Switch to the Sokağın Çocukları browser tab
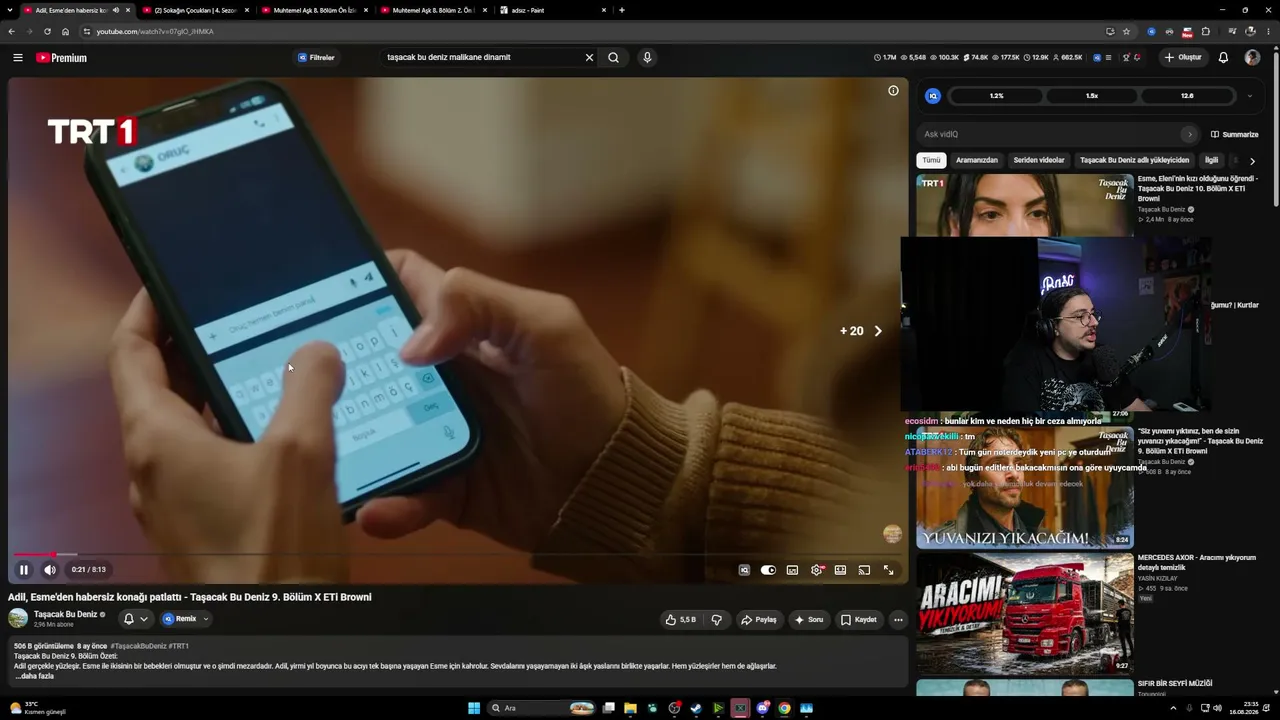 [195, 10]
